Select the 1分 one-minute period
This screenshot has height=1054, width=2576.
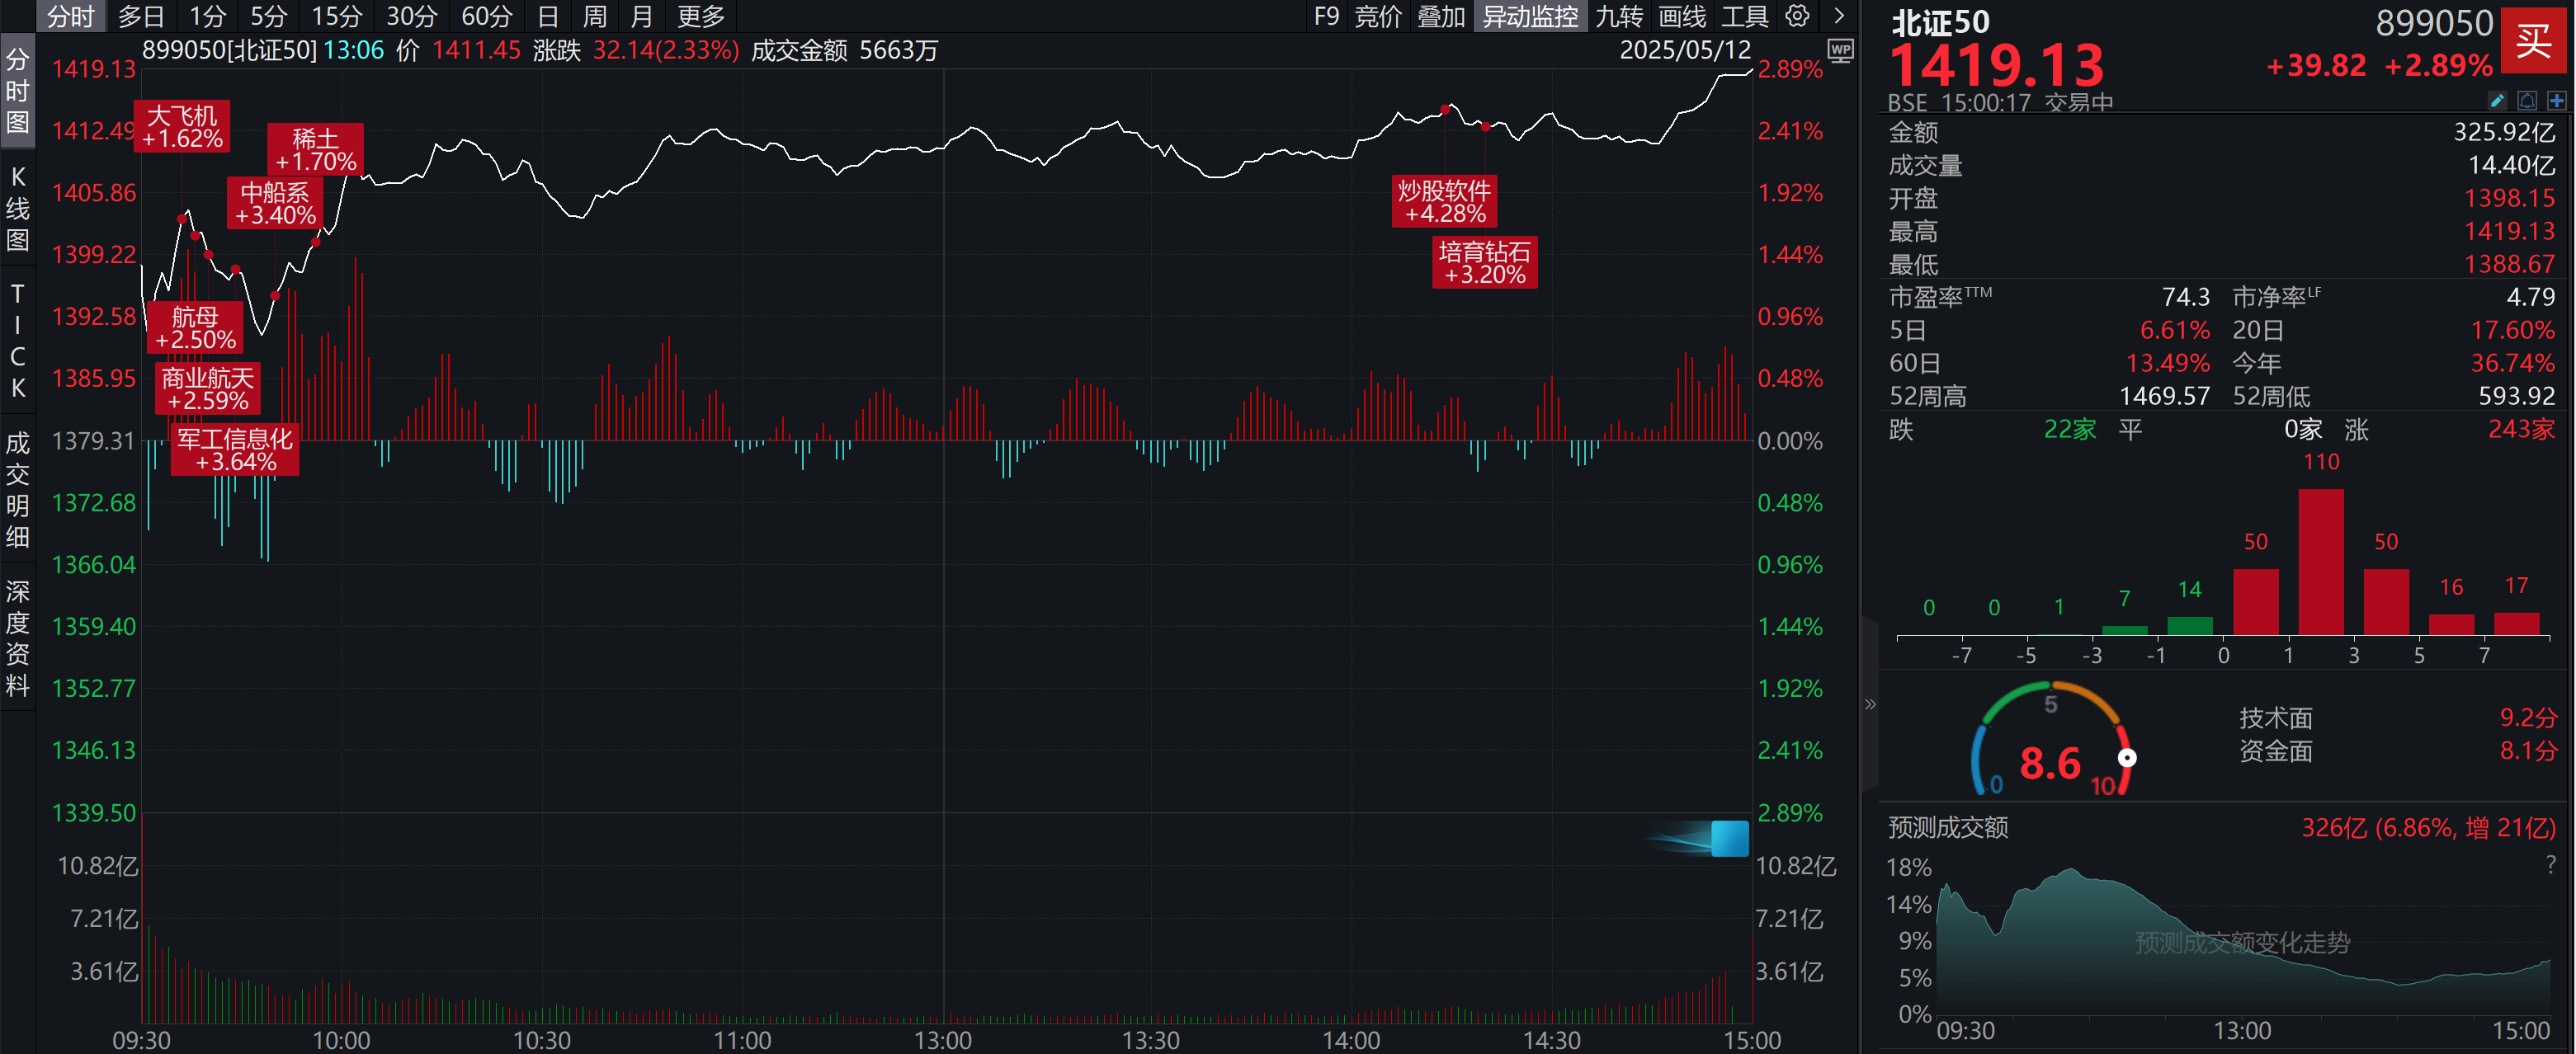click(x=208, y=16)
